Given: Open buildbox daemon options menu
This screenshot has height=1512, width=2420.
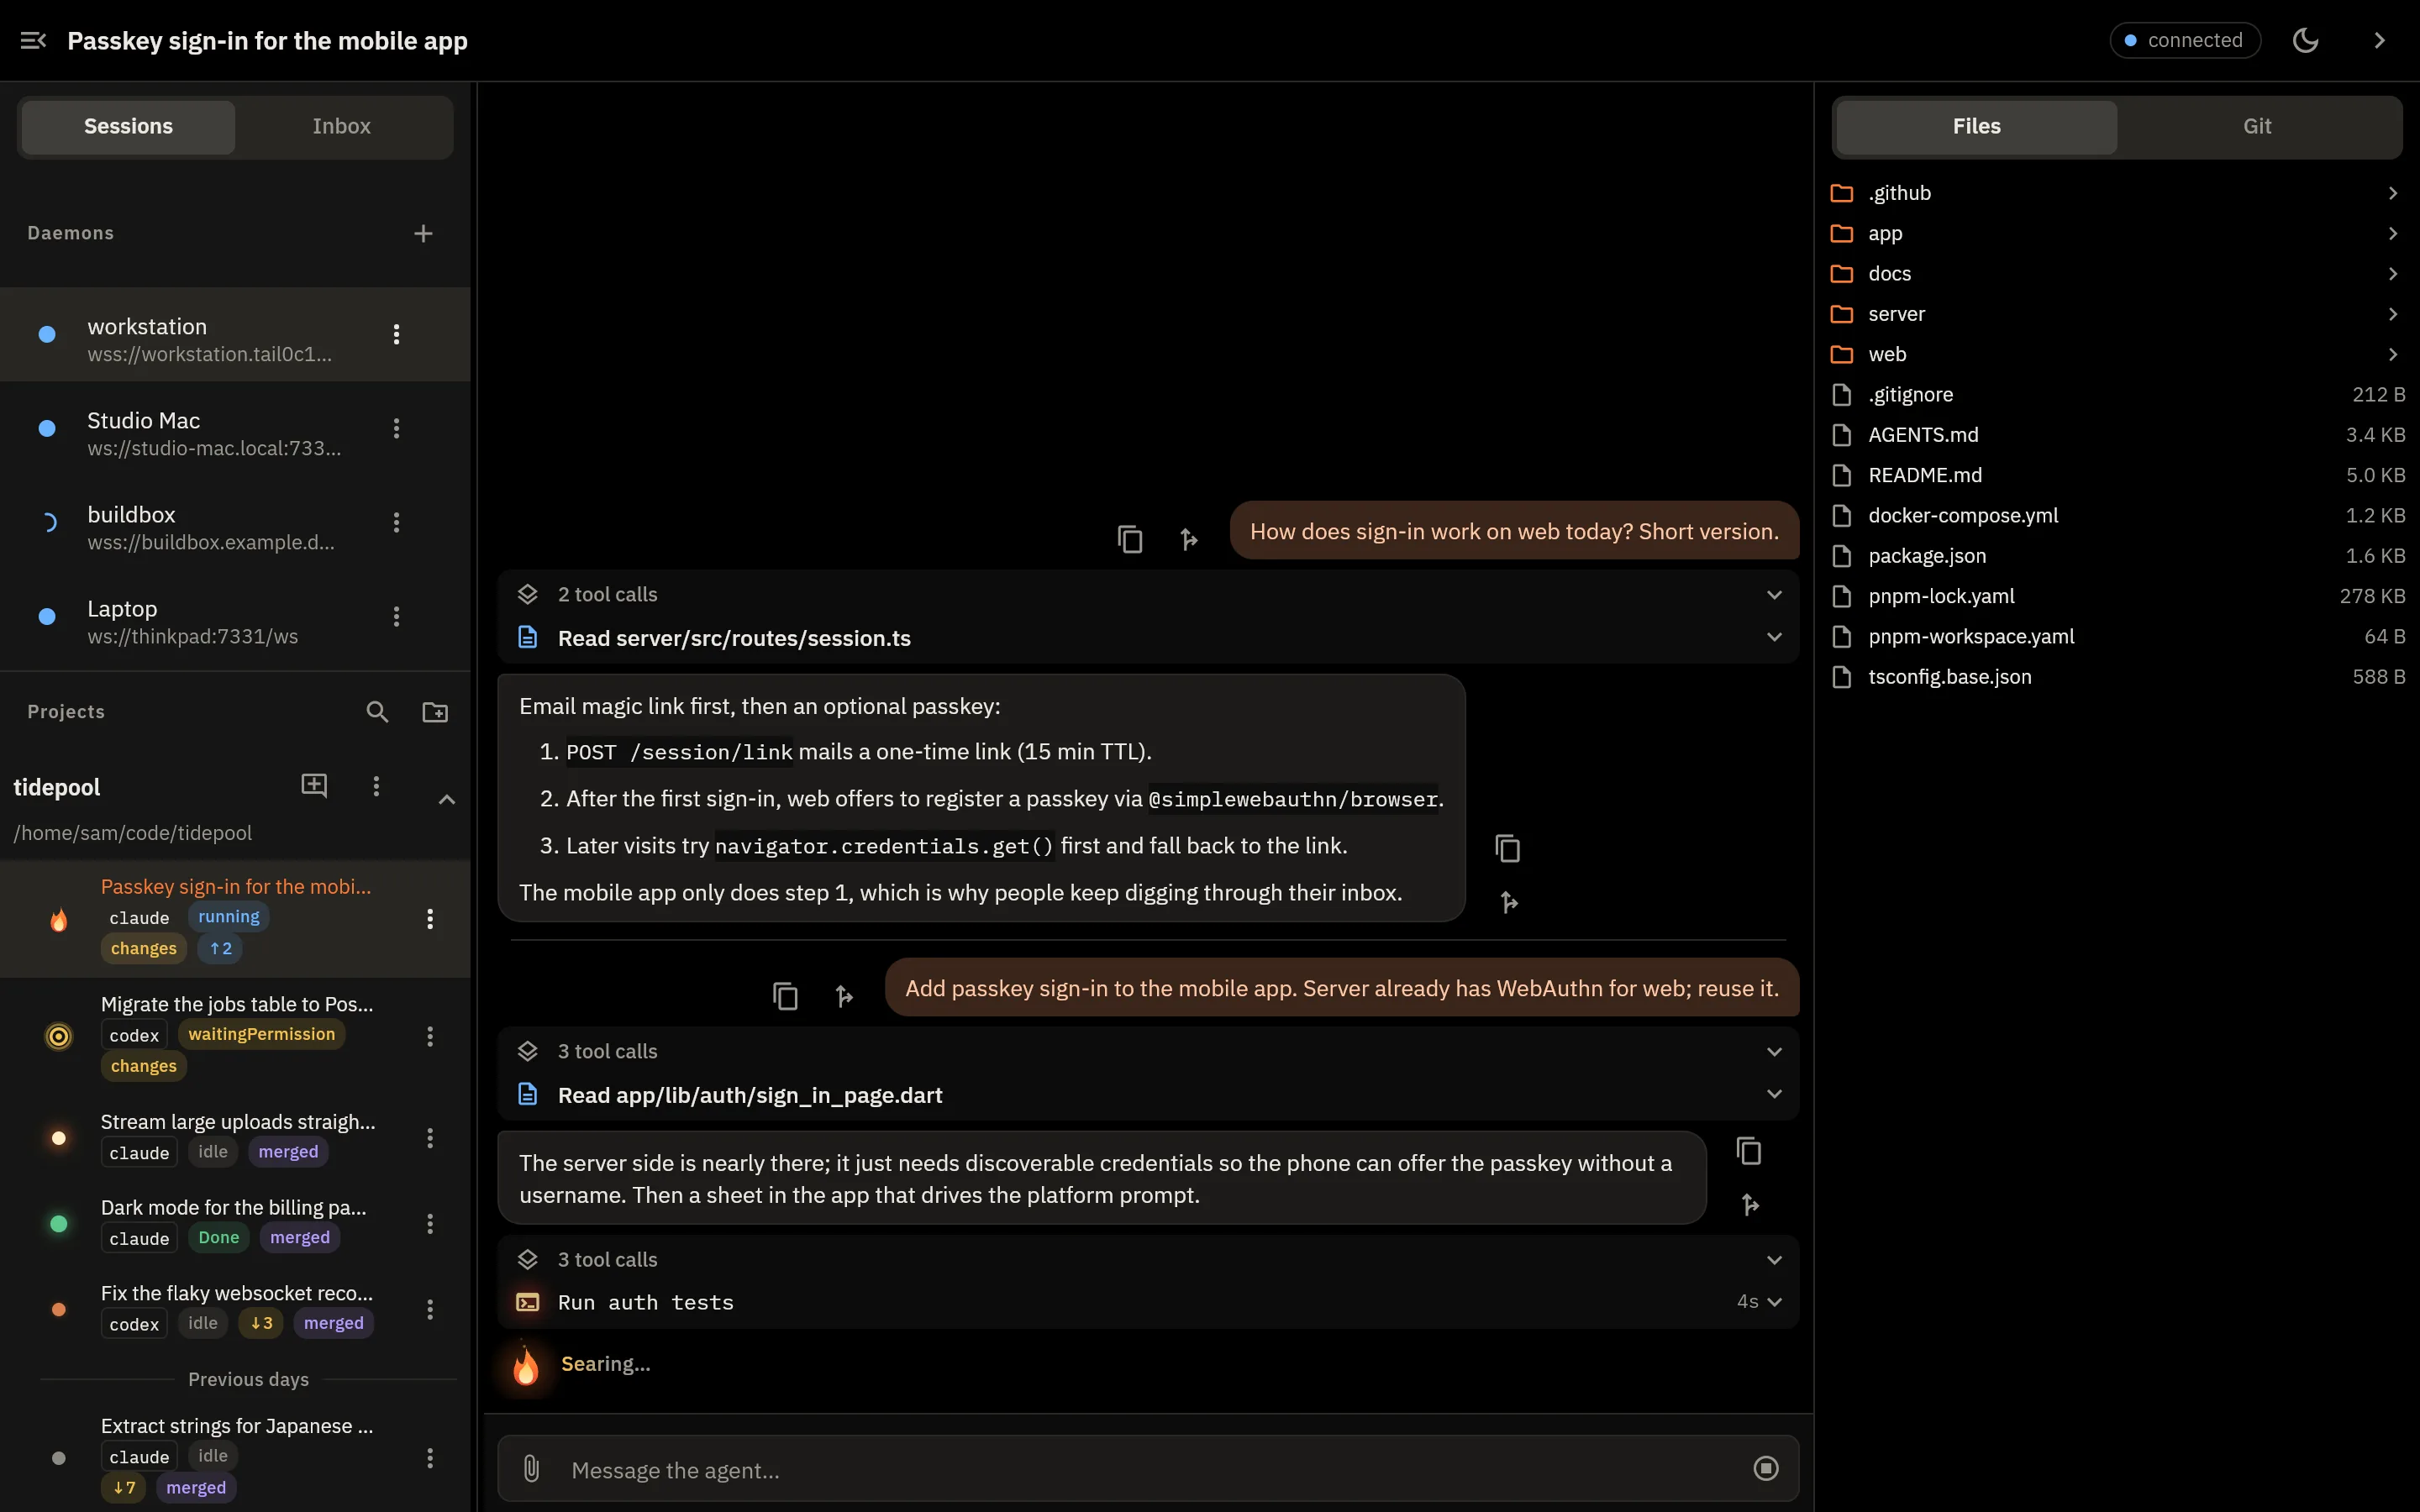Looking at the screenshot, I should [x=396, y=522].
